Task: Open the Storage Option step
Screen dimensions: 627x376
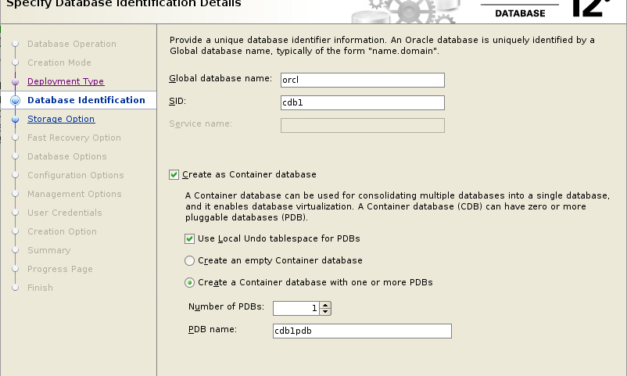Action: click(x=61, y=119)
